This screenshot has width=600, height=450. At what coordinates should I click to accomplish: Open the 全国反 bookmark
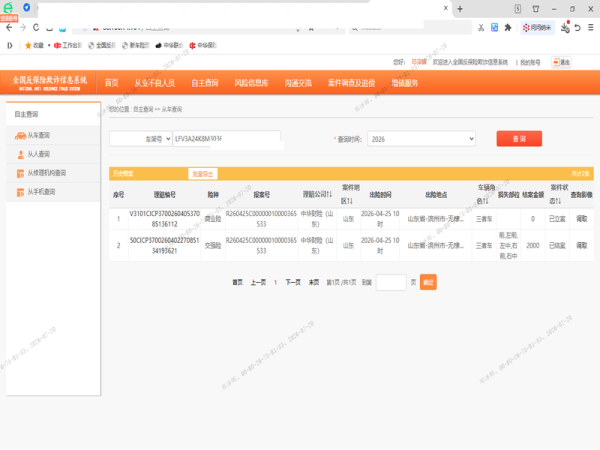(x=102, y=46)
